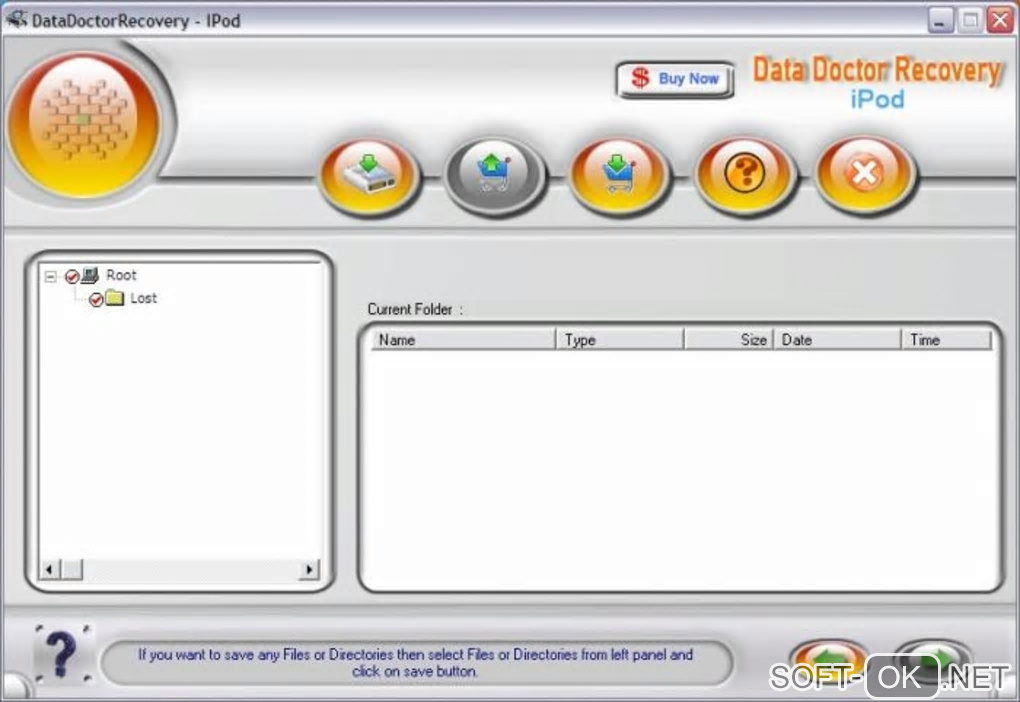Collapse the Root tree node
The width and height of the screenshot is (1020, 702).
[50, 277]
